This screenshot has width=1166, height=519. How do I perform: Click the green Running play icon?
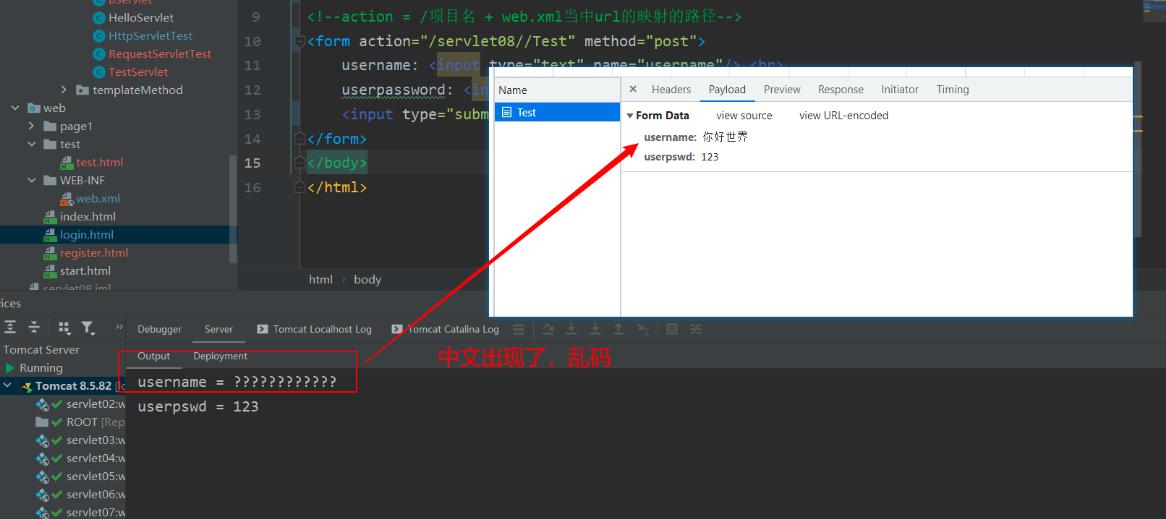pyautogui.click(x=10, y=368)
